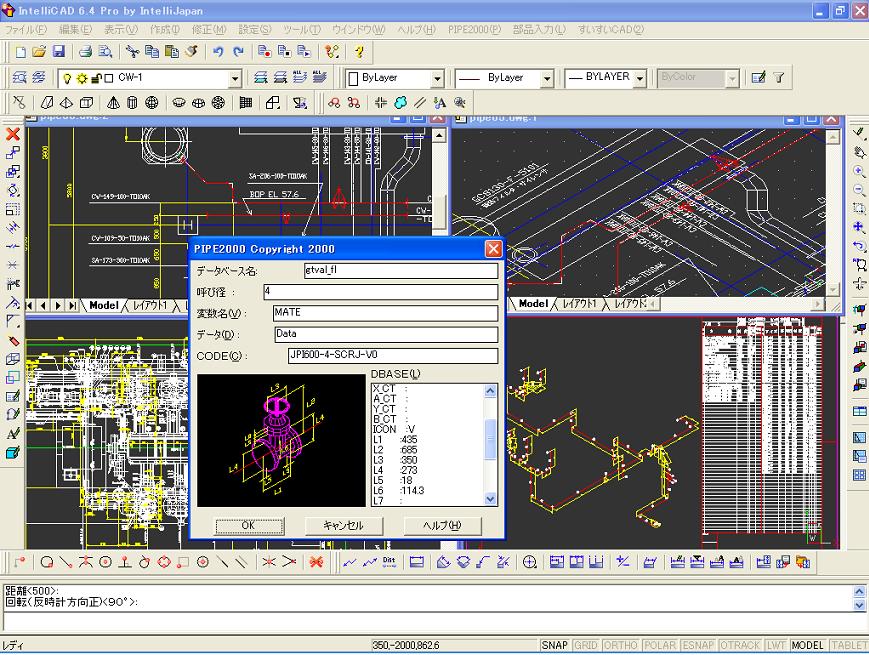Image resolution: width=869 pixels, height=655 pixels.
Task: Click the Copy objects tool below Delete
Action: point(13,152)
